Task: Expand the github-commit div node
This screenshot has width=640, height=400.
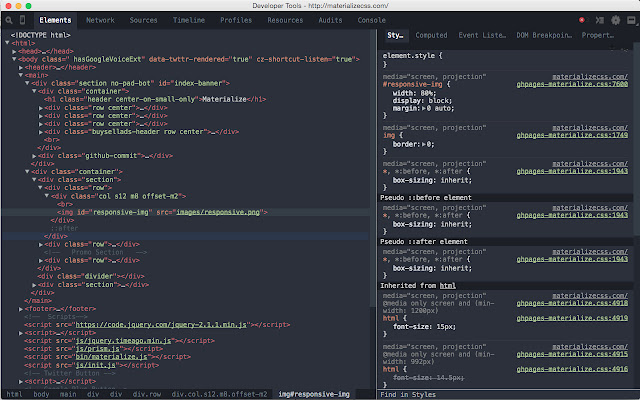Action: point(36,155)
